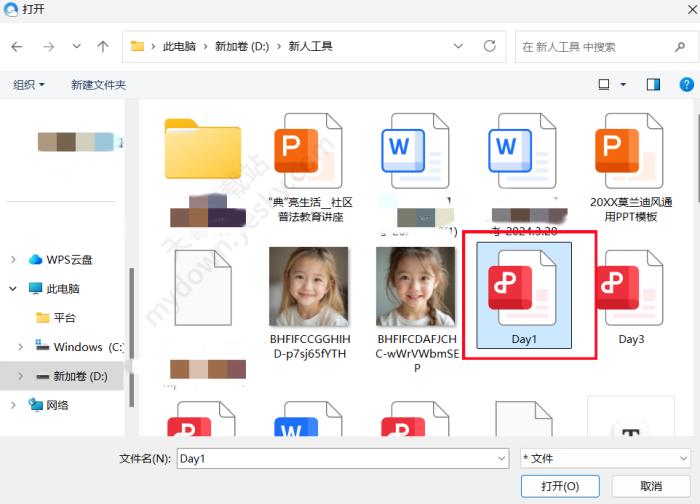Click the Up one level arrow
700x504 pixels.
pos(103,46)
